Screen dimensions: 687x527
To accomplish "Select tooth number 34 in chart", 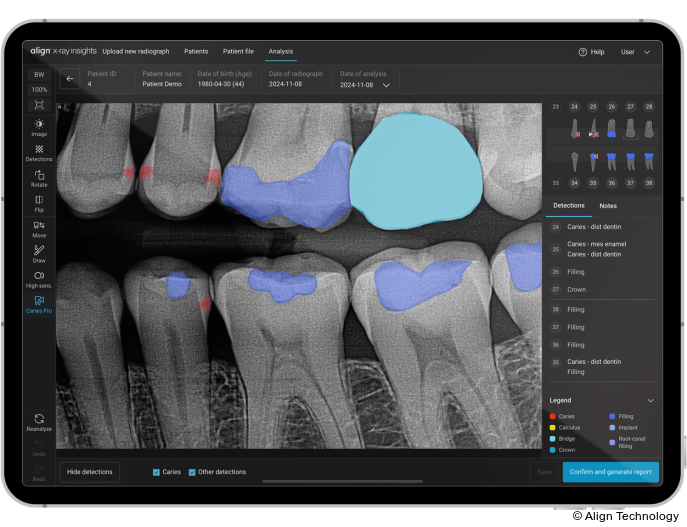I will [574, 183].
